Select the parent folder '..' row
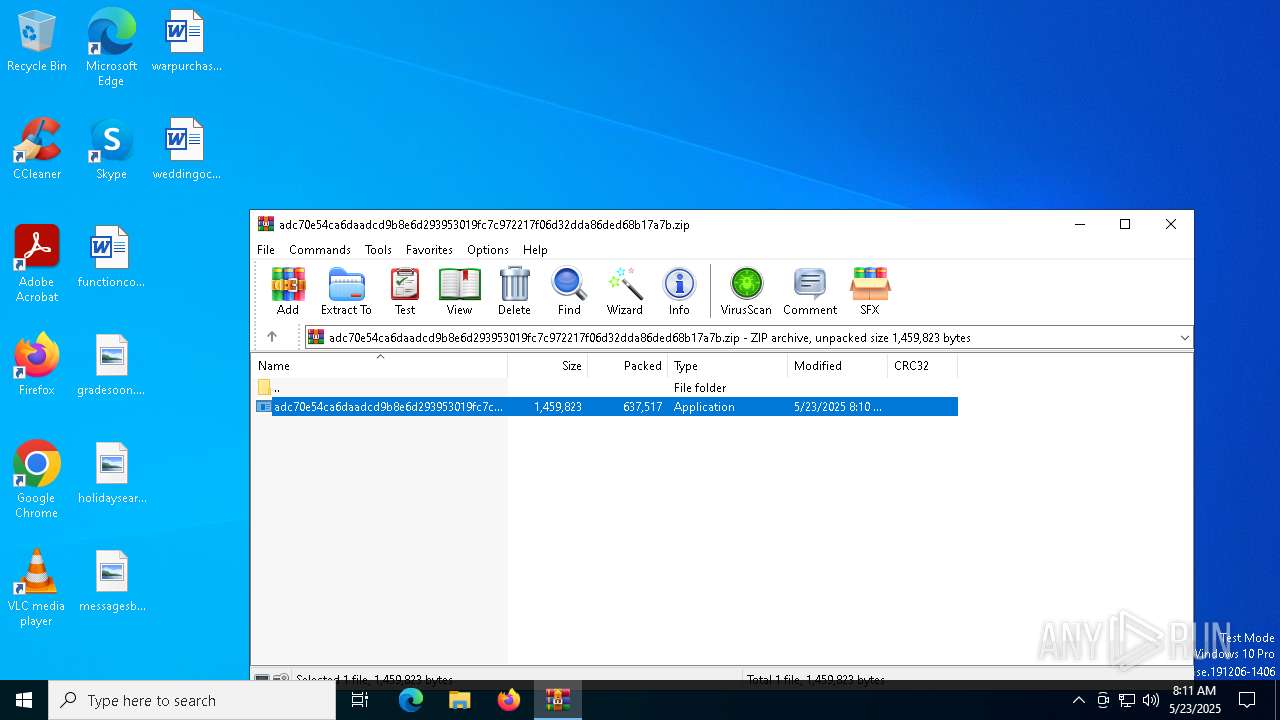 605,387
